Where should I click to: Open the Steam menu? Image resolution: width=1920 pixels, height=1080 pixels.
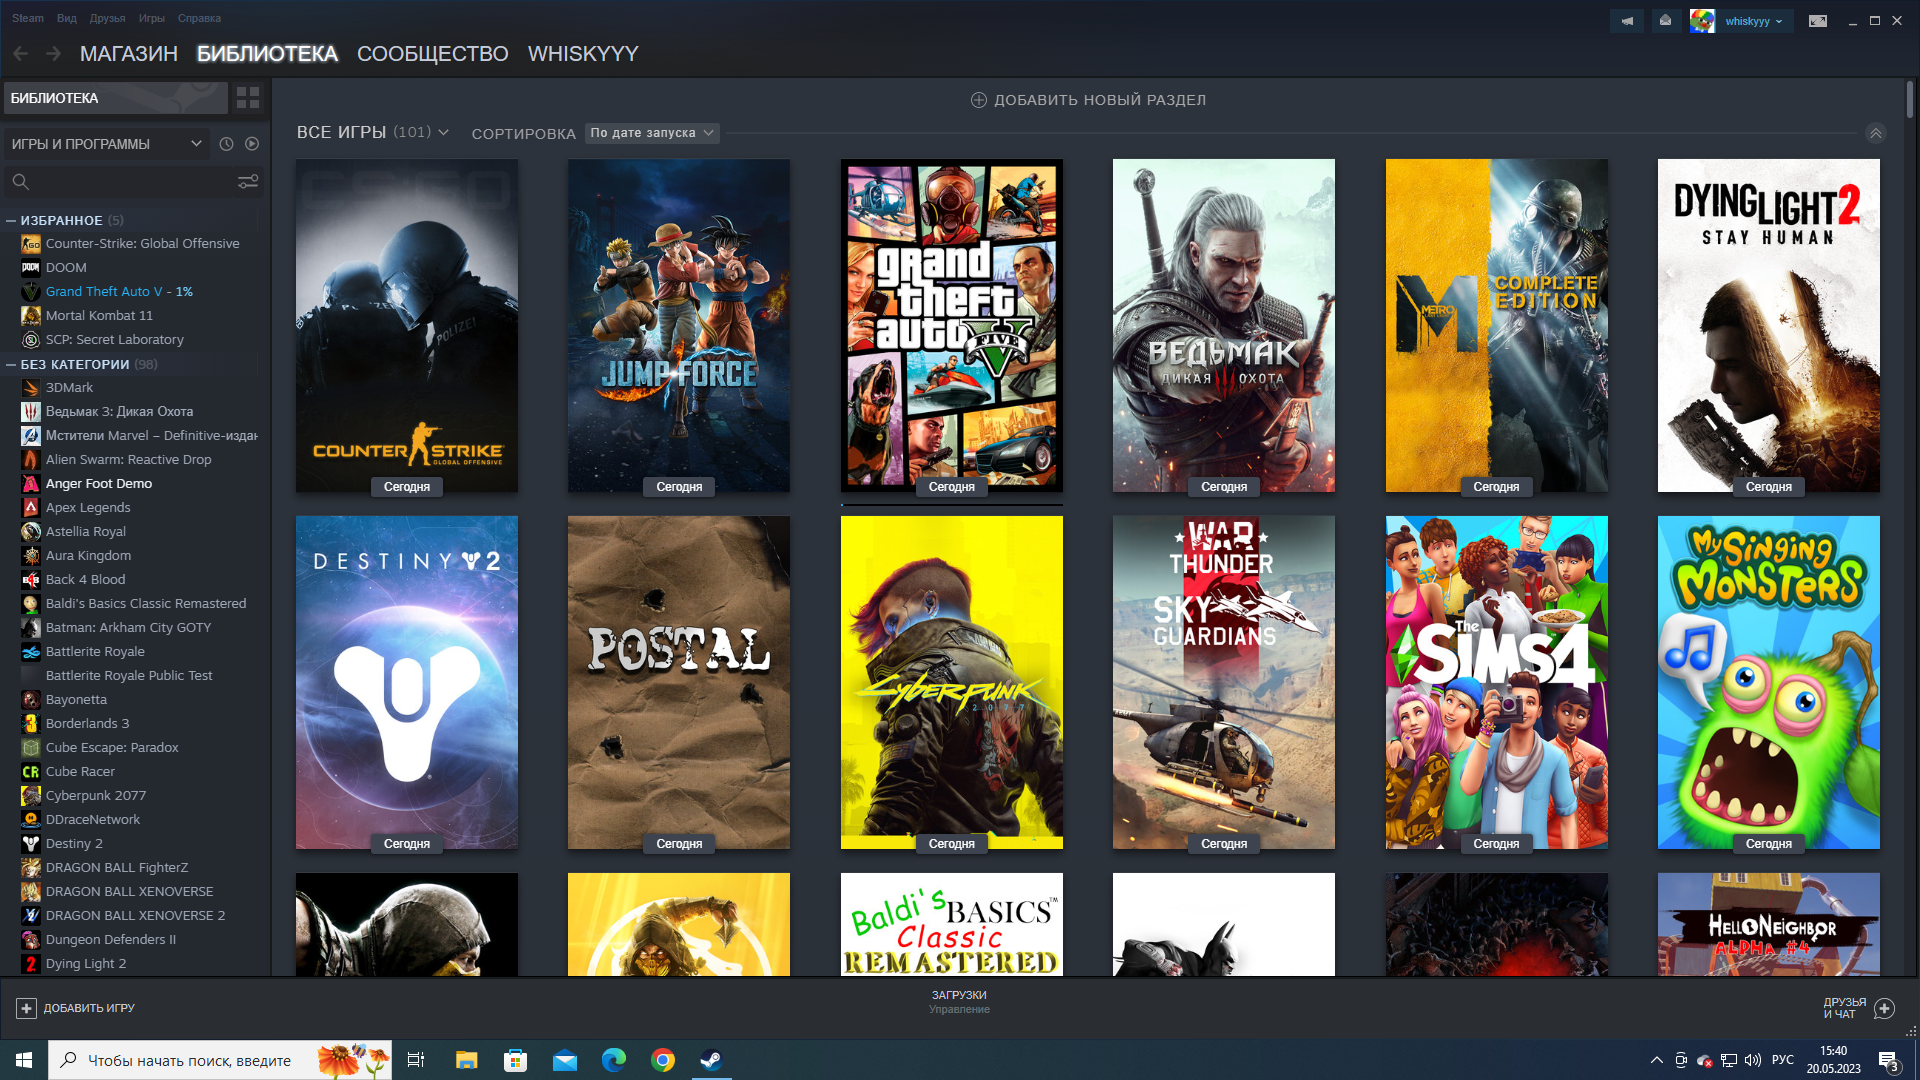coord(28,18)
